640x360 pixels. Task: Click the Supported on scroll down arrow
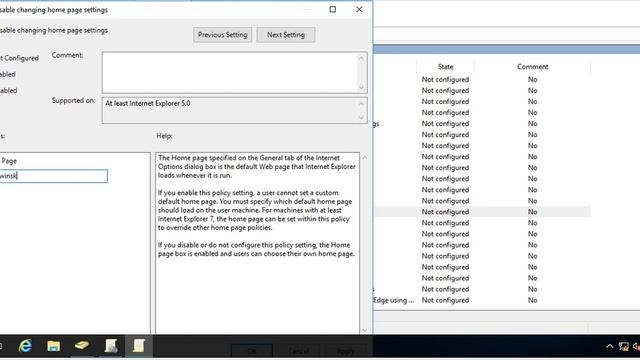pos(361,118)
